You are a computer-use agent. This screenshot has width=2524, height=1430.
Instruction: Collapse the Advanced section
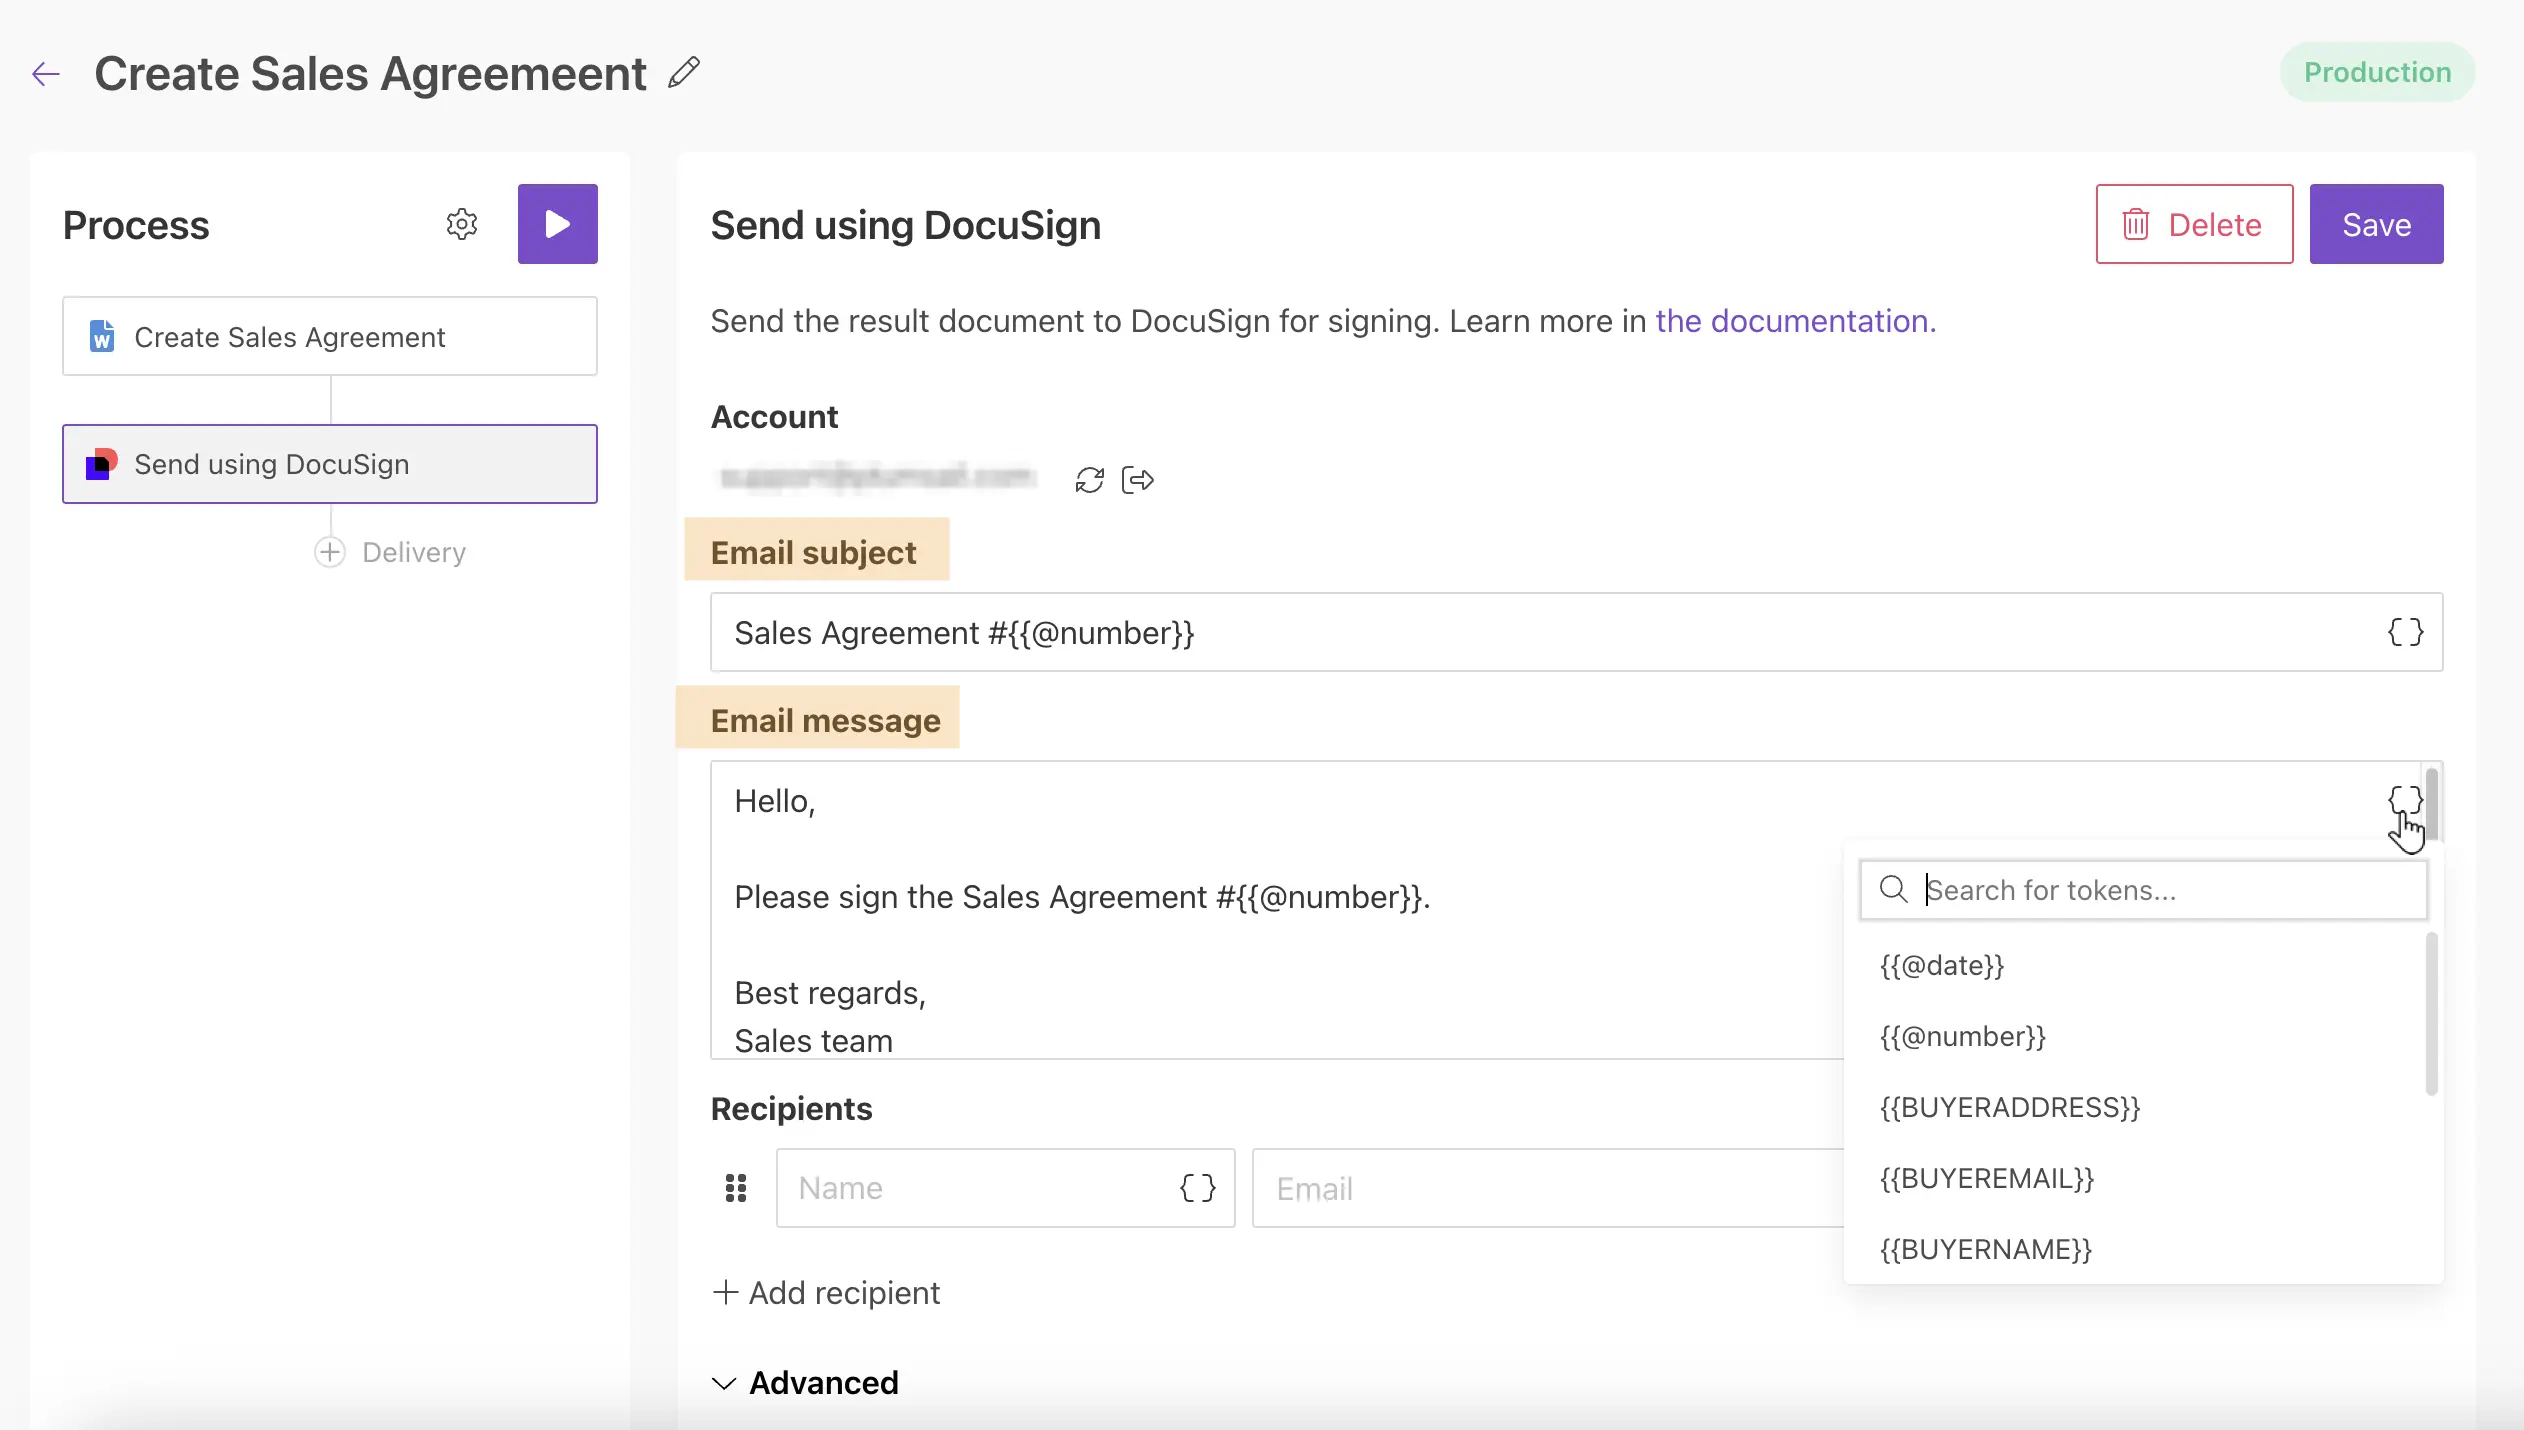pyautogui.click(x=804, y=1383)
